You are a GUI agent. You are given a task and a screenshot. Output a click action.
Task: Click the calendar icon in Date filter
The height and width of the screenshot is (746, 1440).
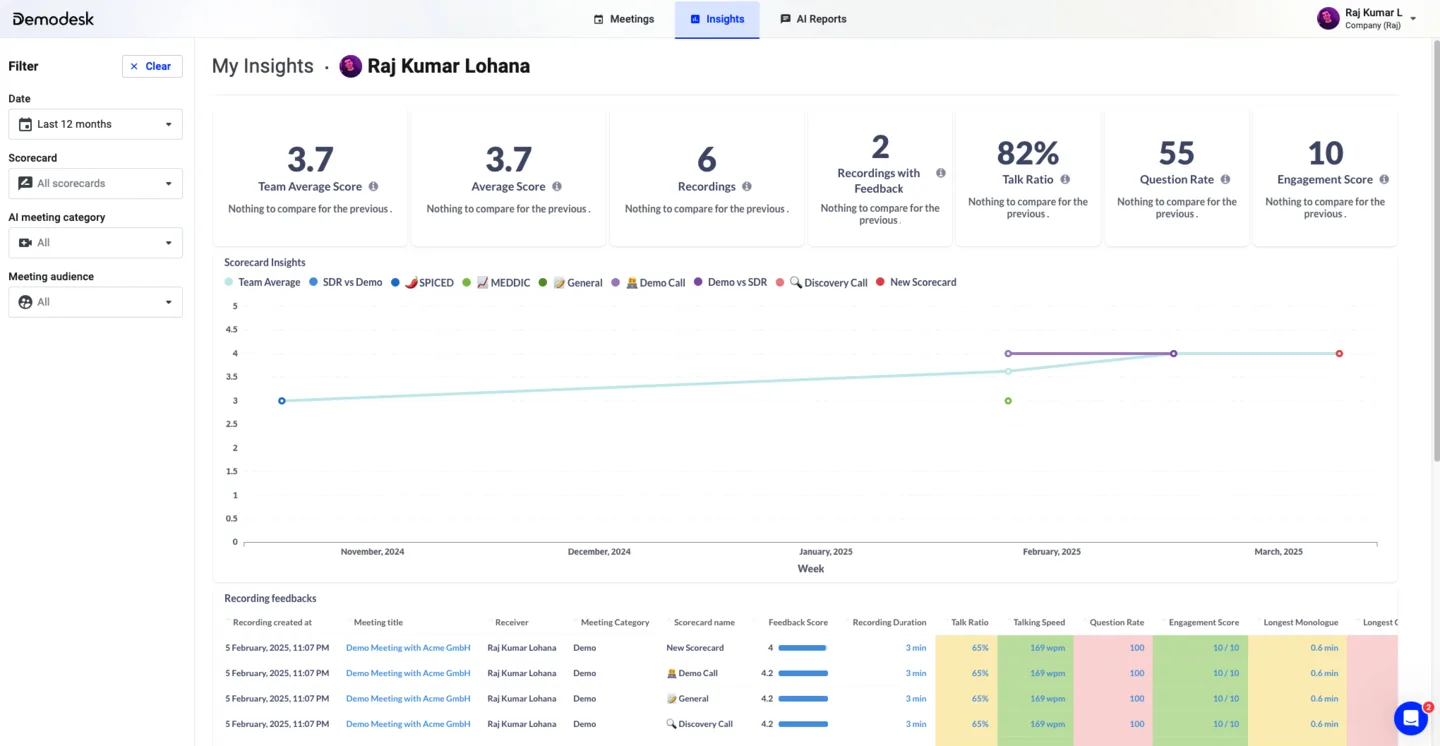tap(25, 124)
